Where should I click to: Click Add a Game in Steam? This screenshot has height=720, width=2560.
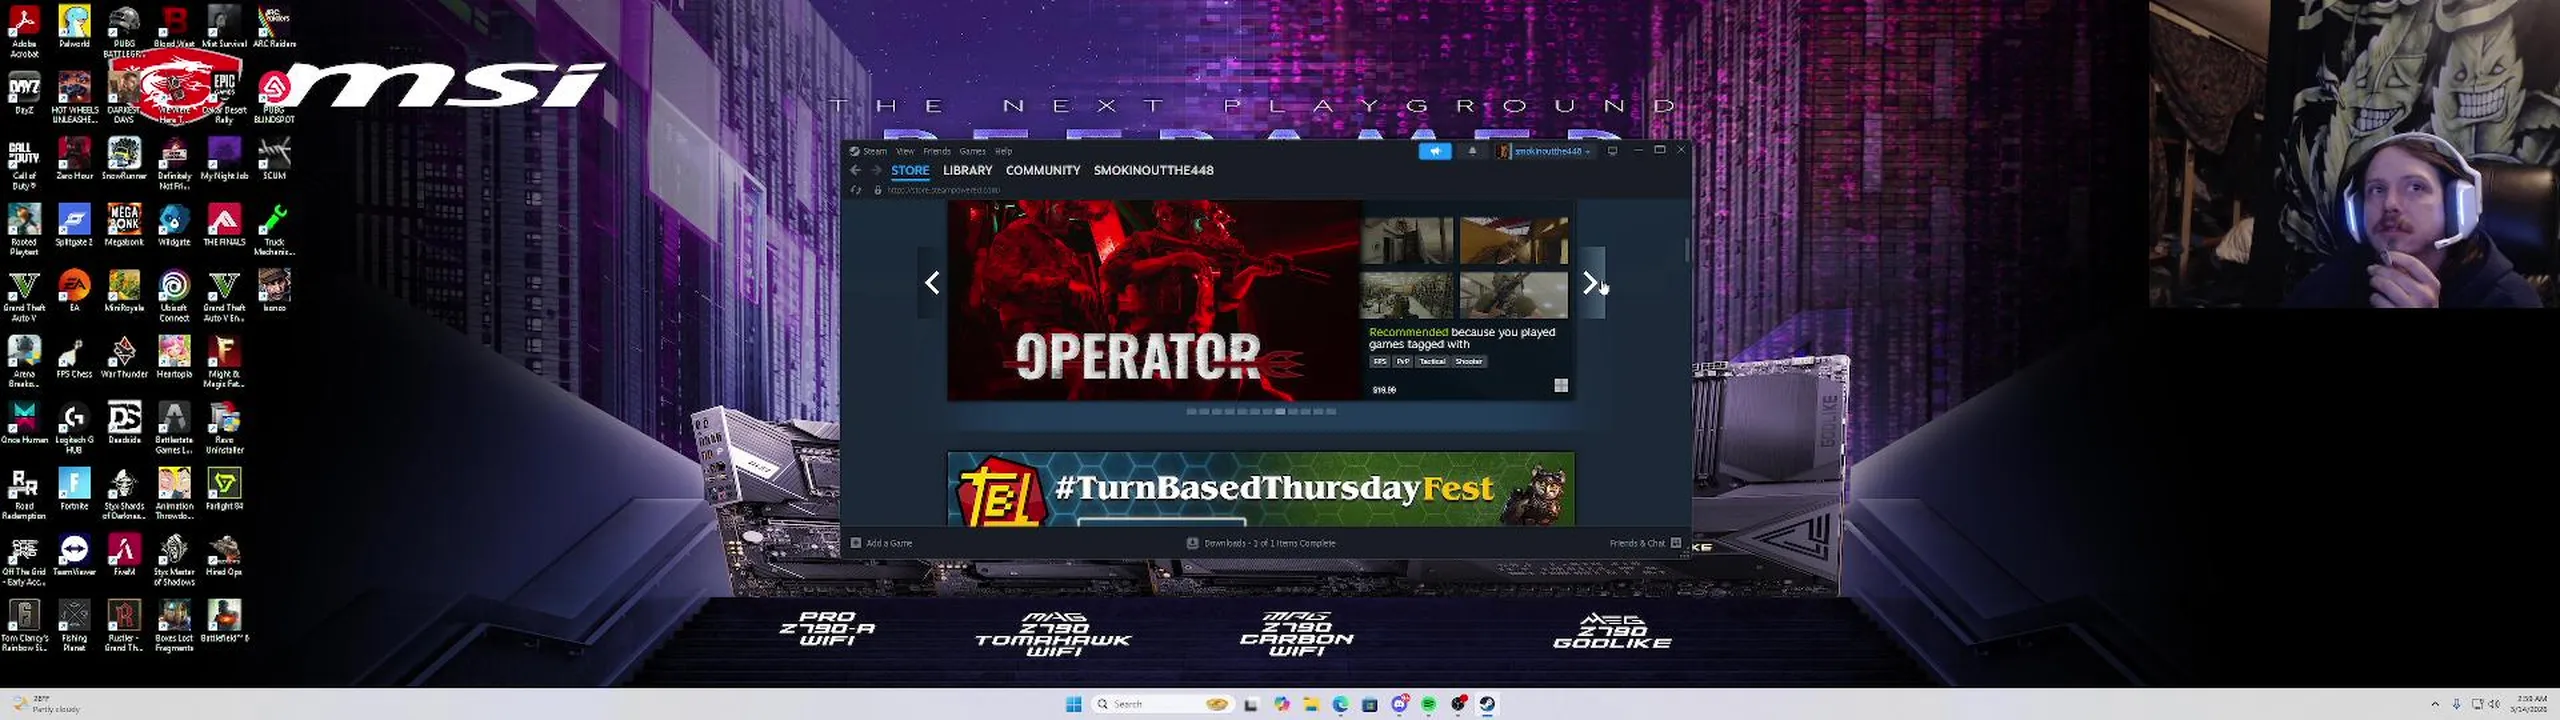pyautogui.click(x=881, y=543)
